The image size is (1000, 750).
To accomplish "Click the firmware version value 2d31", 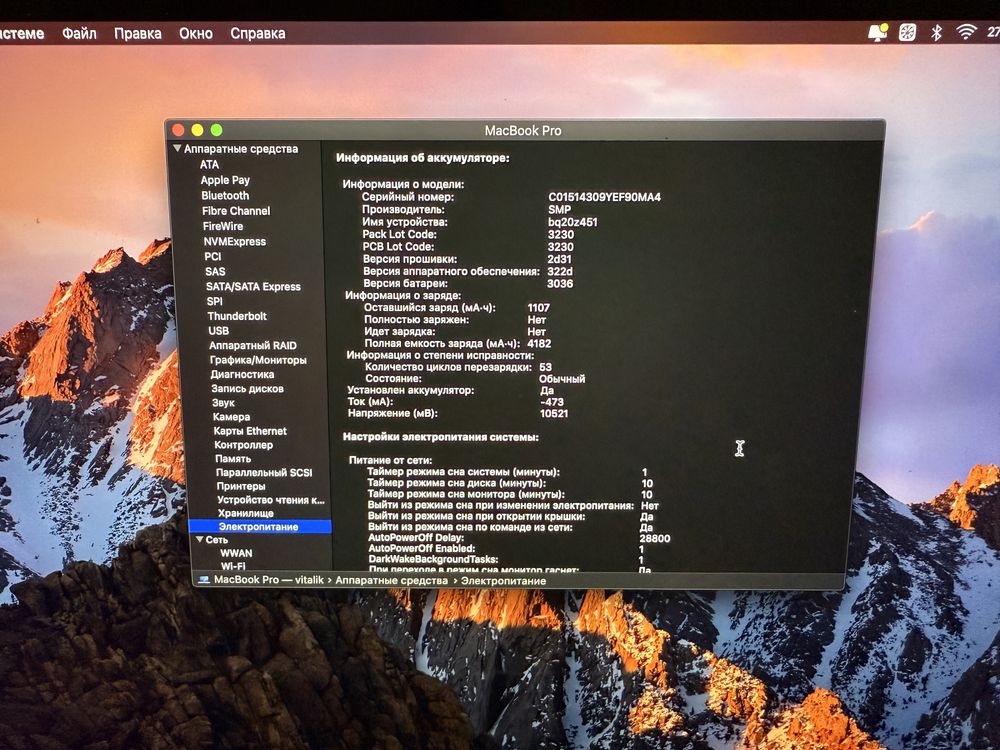I will 559,259.
